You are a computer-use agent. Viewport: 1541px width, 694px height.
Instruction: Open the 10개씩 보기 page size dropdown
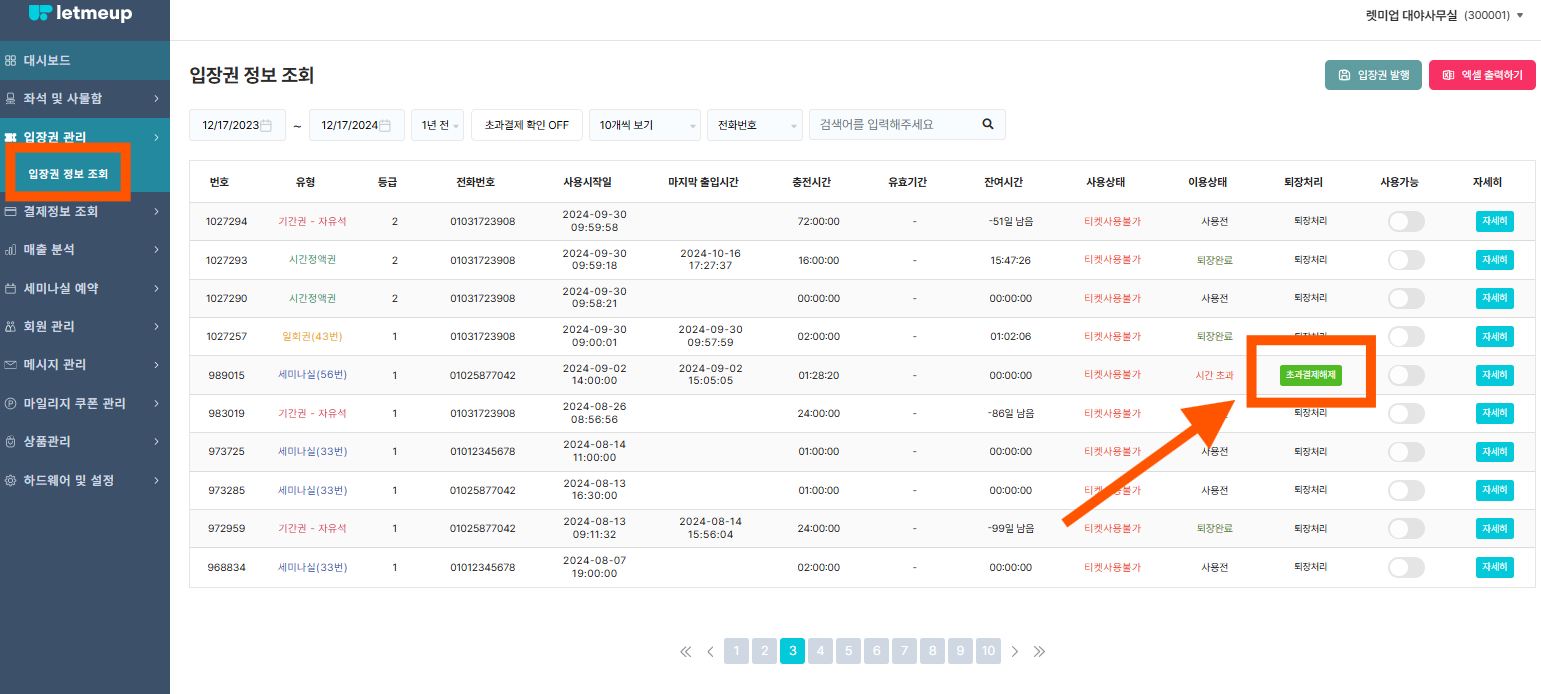[644, 125]
